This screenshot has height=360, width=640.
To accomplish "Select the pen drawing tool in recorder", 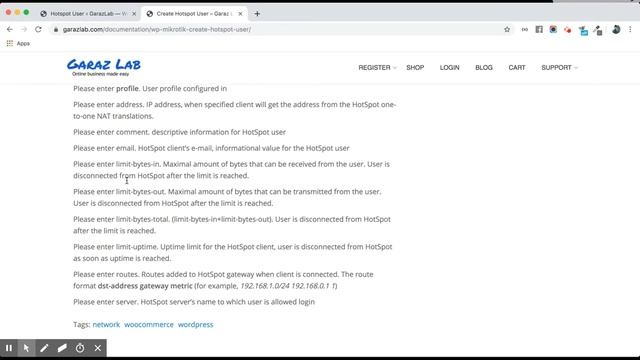I will [44, 348].
